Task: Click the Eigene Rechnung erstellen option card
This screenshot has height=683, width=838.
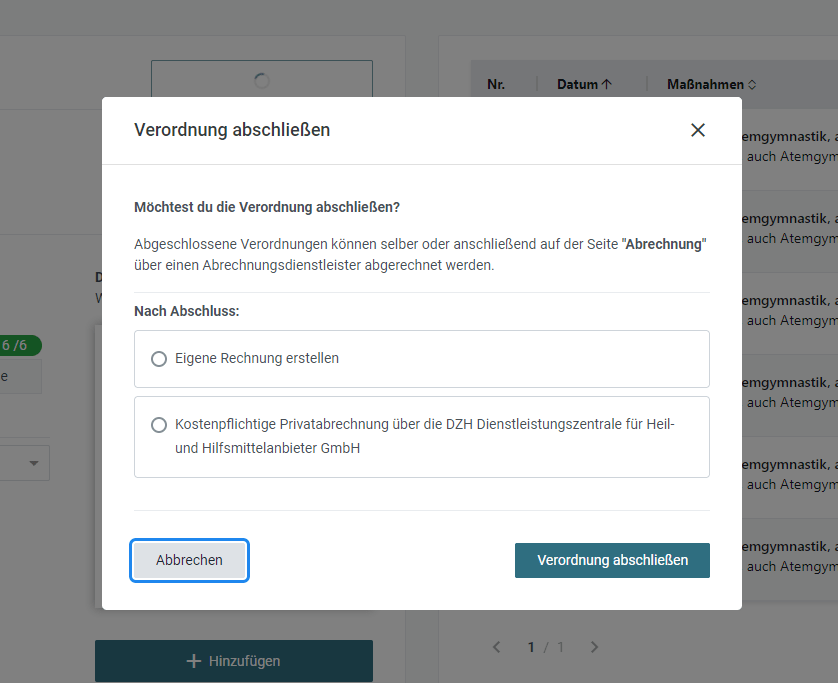Action: click(422, 359)
